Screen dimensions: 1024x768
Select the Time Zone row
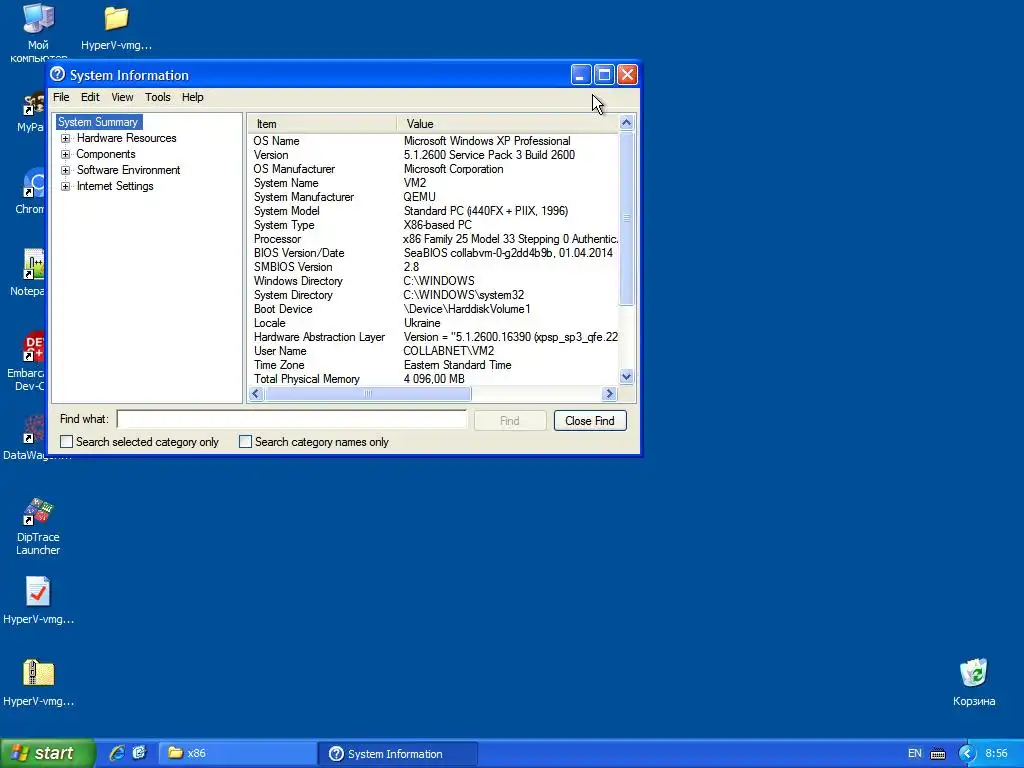point(433,365)
